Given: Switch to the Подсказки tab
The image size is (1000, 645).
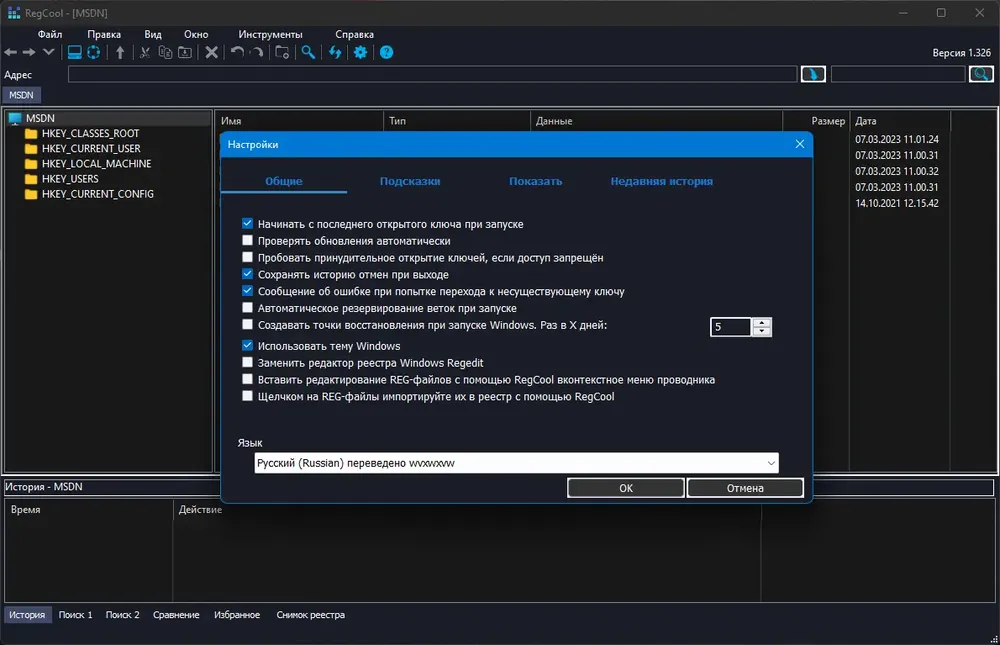Looking at the screenshot, I should coord(410,181).
